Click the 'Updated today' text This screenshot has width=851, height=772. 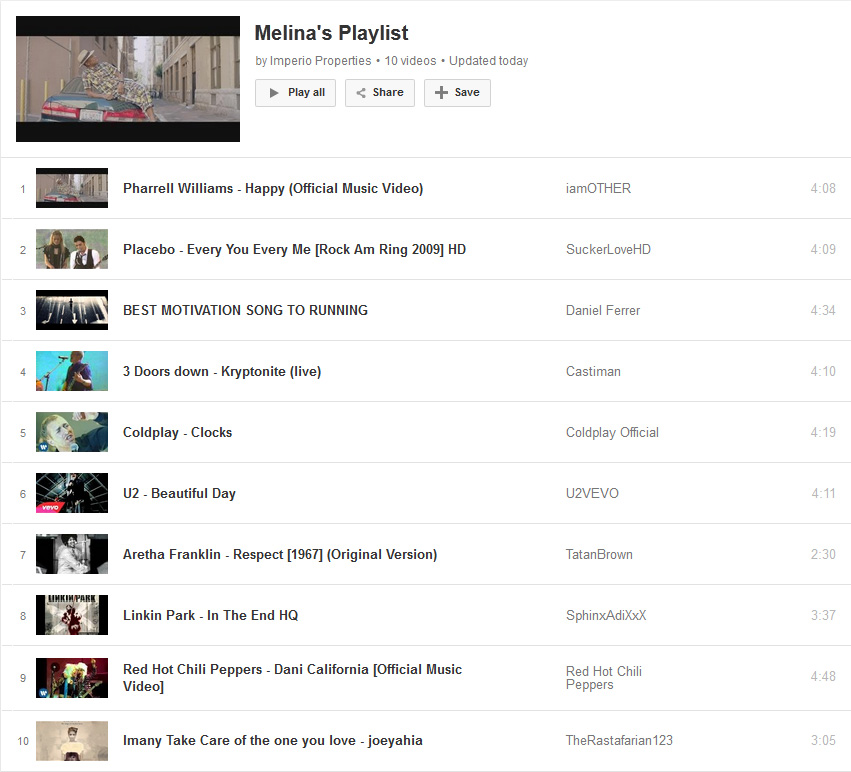488,61
